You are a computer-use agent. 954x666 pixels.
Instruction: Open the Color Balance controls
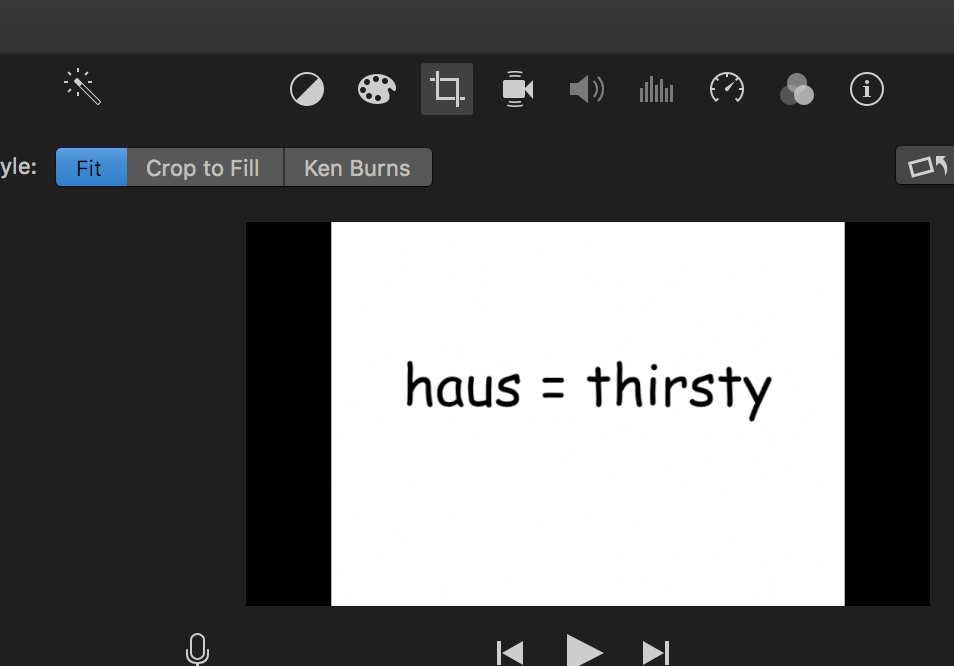[307, 90]
